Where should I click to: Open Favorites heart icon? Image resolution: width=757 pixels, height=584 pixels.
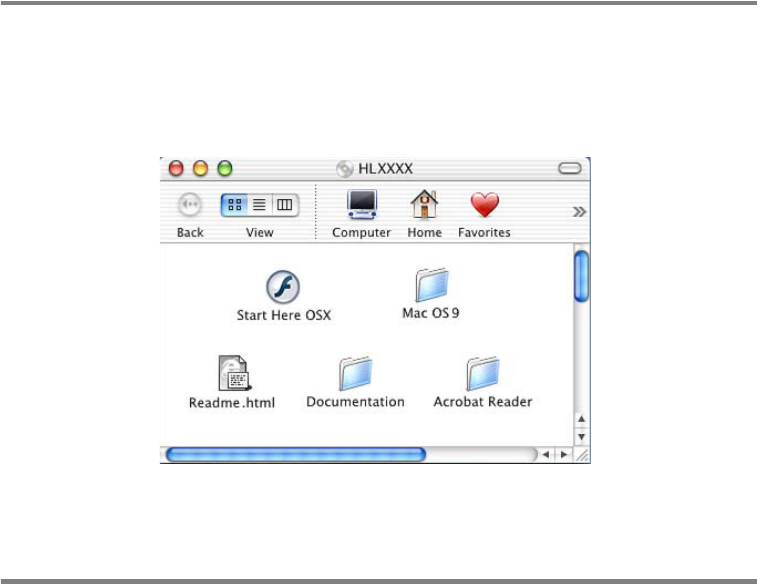(484, 205)
